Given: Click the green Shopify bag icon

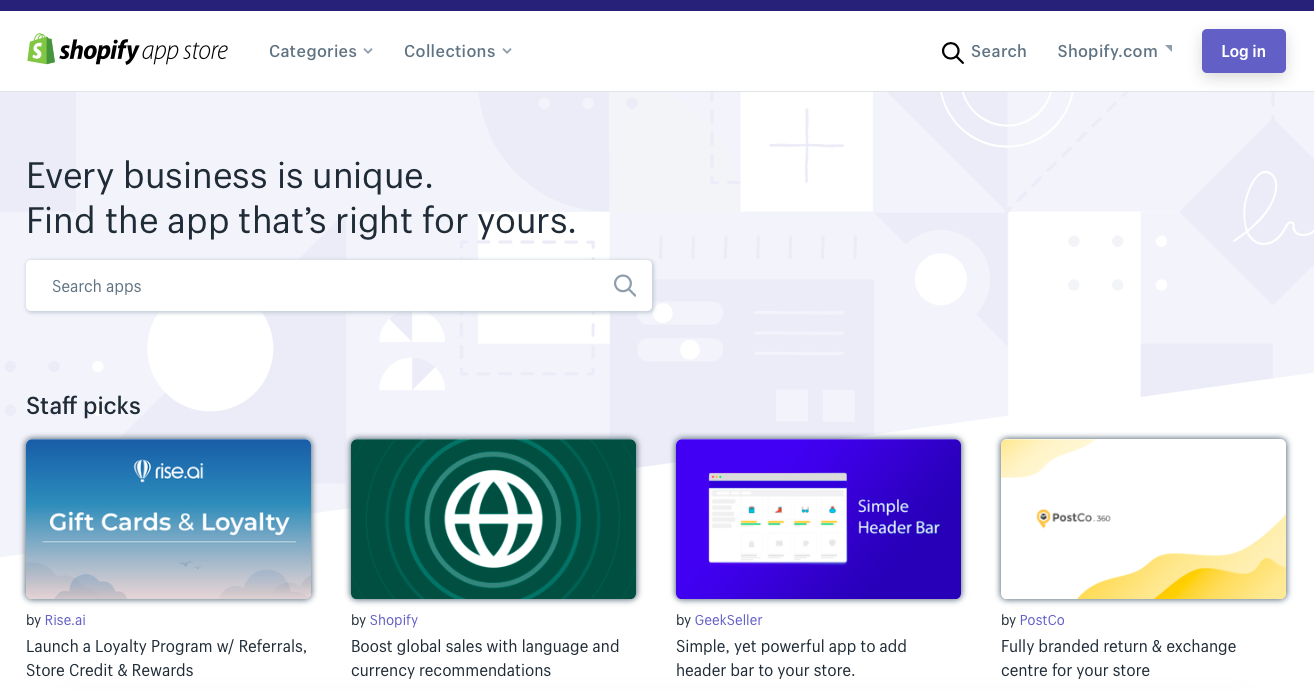Looking at the screenshot, I should (x=39, y=49).
